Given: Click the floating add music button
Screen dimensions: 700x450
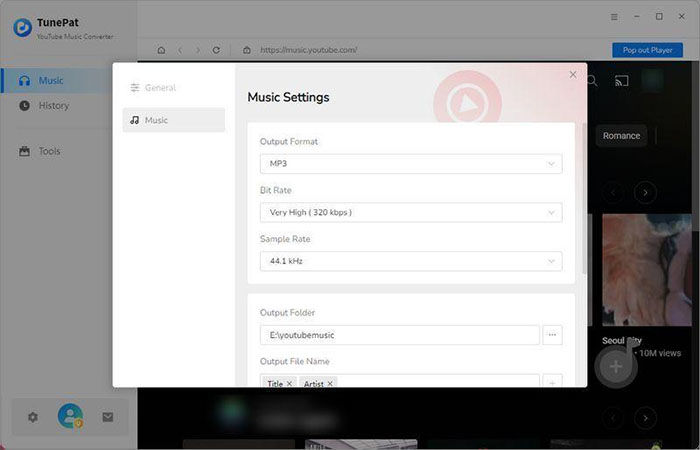Looking at the screenshot, I should pos(616,367).
